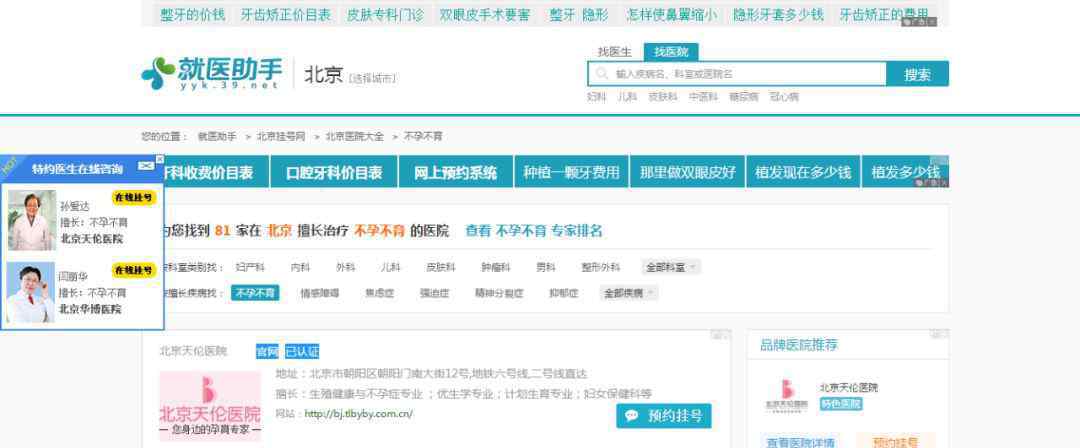Click the 官网 badge next to 北京天伦医院

point(267,352)
